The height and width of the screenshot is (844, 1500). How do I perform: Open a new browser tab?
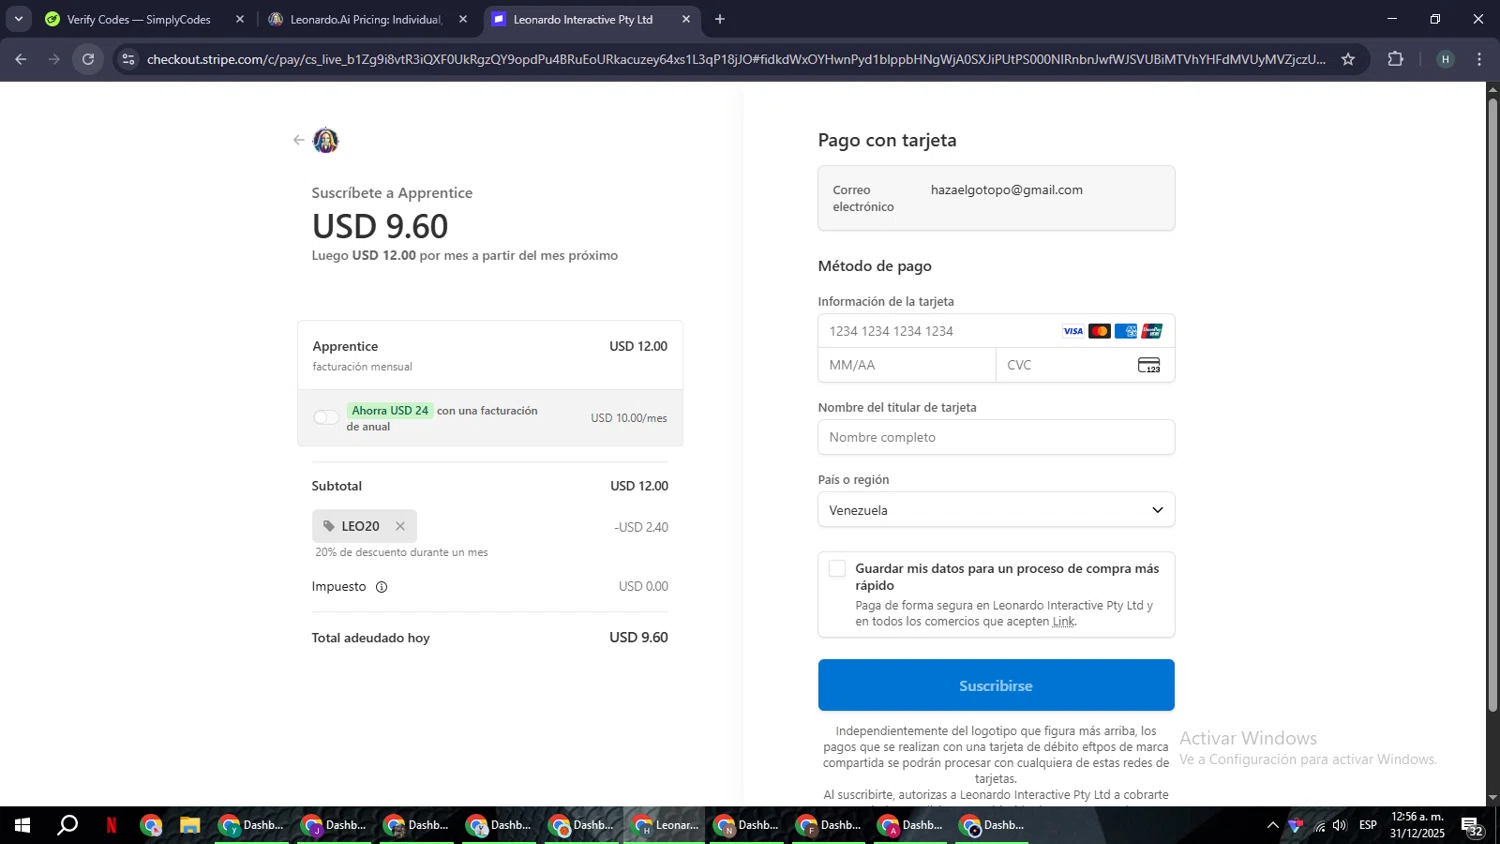click(720, 19)
